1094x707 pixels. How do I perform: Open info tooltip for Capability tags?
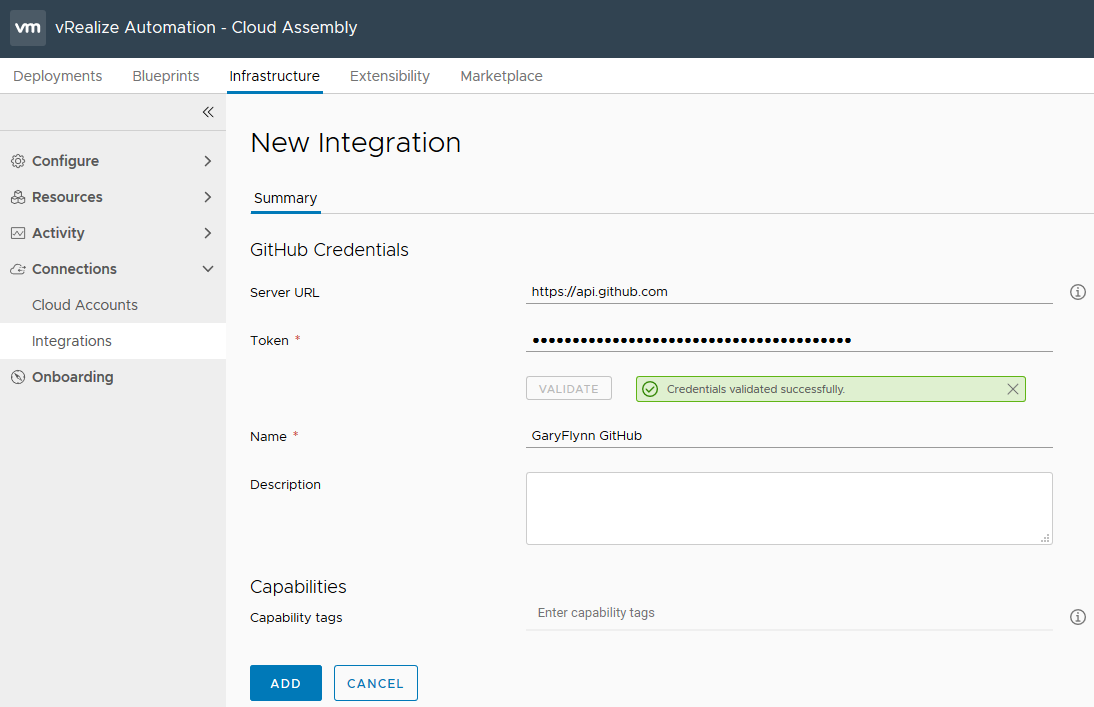click(x=1078, y=617)
